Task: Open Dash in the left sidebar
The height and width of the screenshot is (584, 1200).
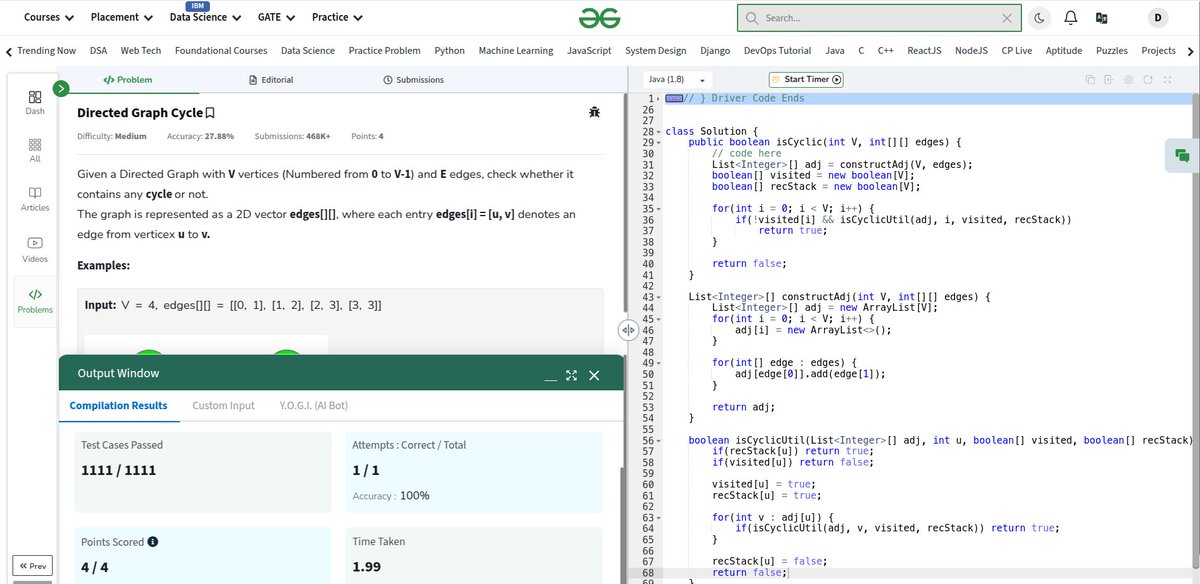Action: (34, 102)
